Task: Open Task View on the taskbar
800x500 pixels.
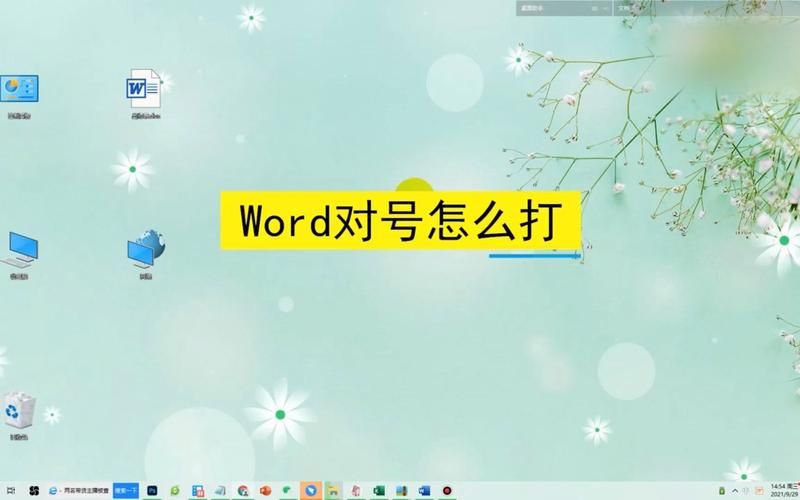Action: click(x=10, y=491)
